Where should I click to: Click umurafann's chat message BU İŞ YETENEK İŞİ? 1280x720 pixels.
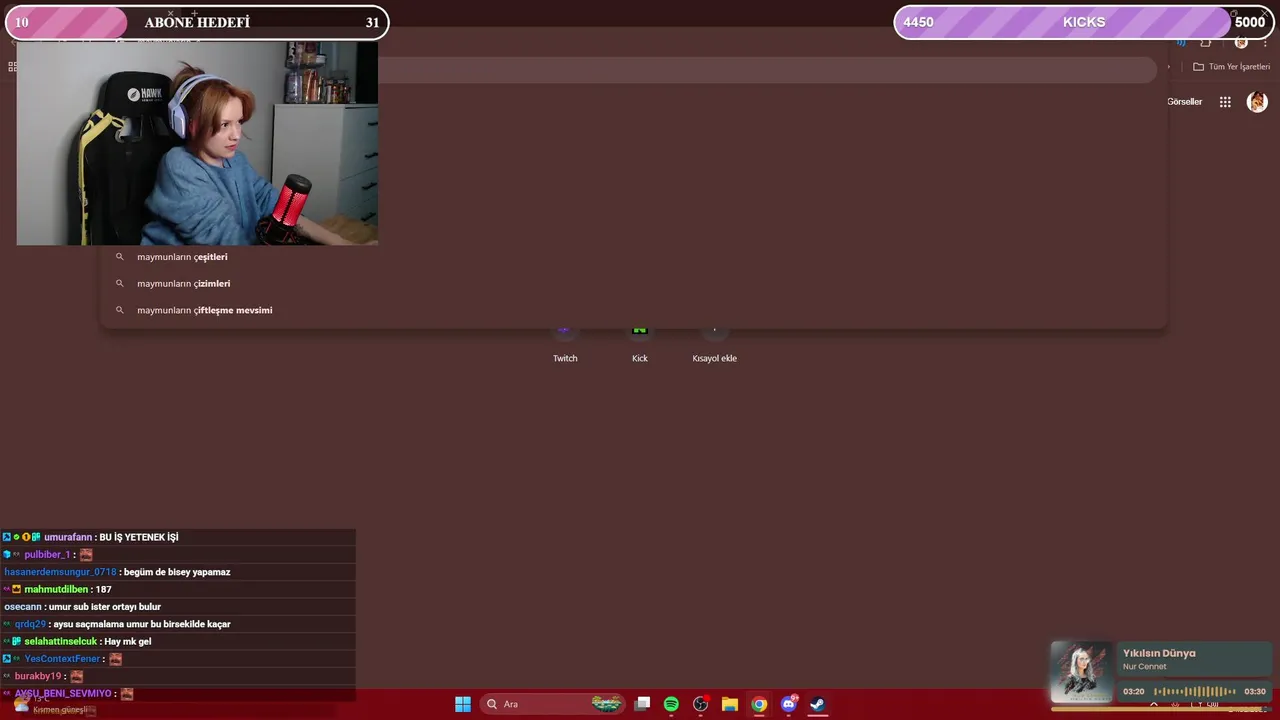(138, 537)
